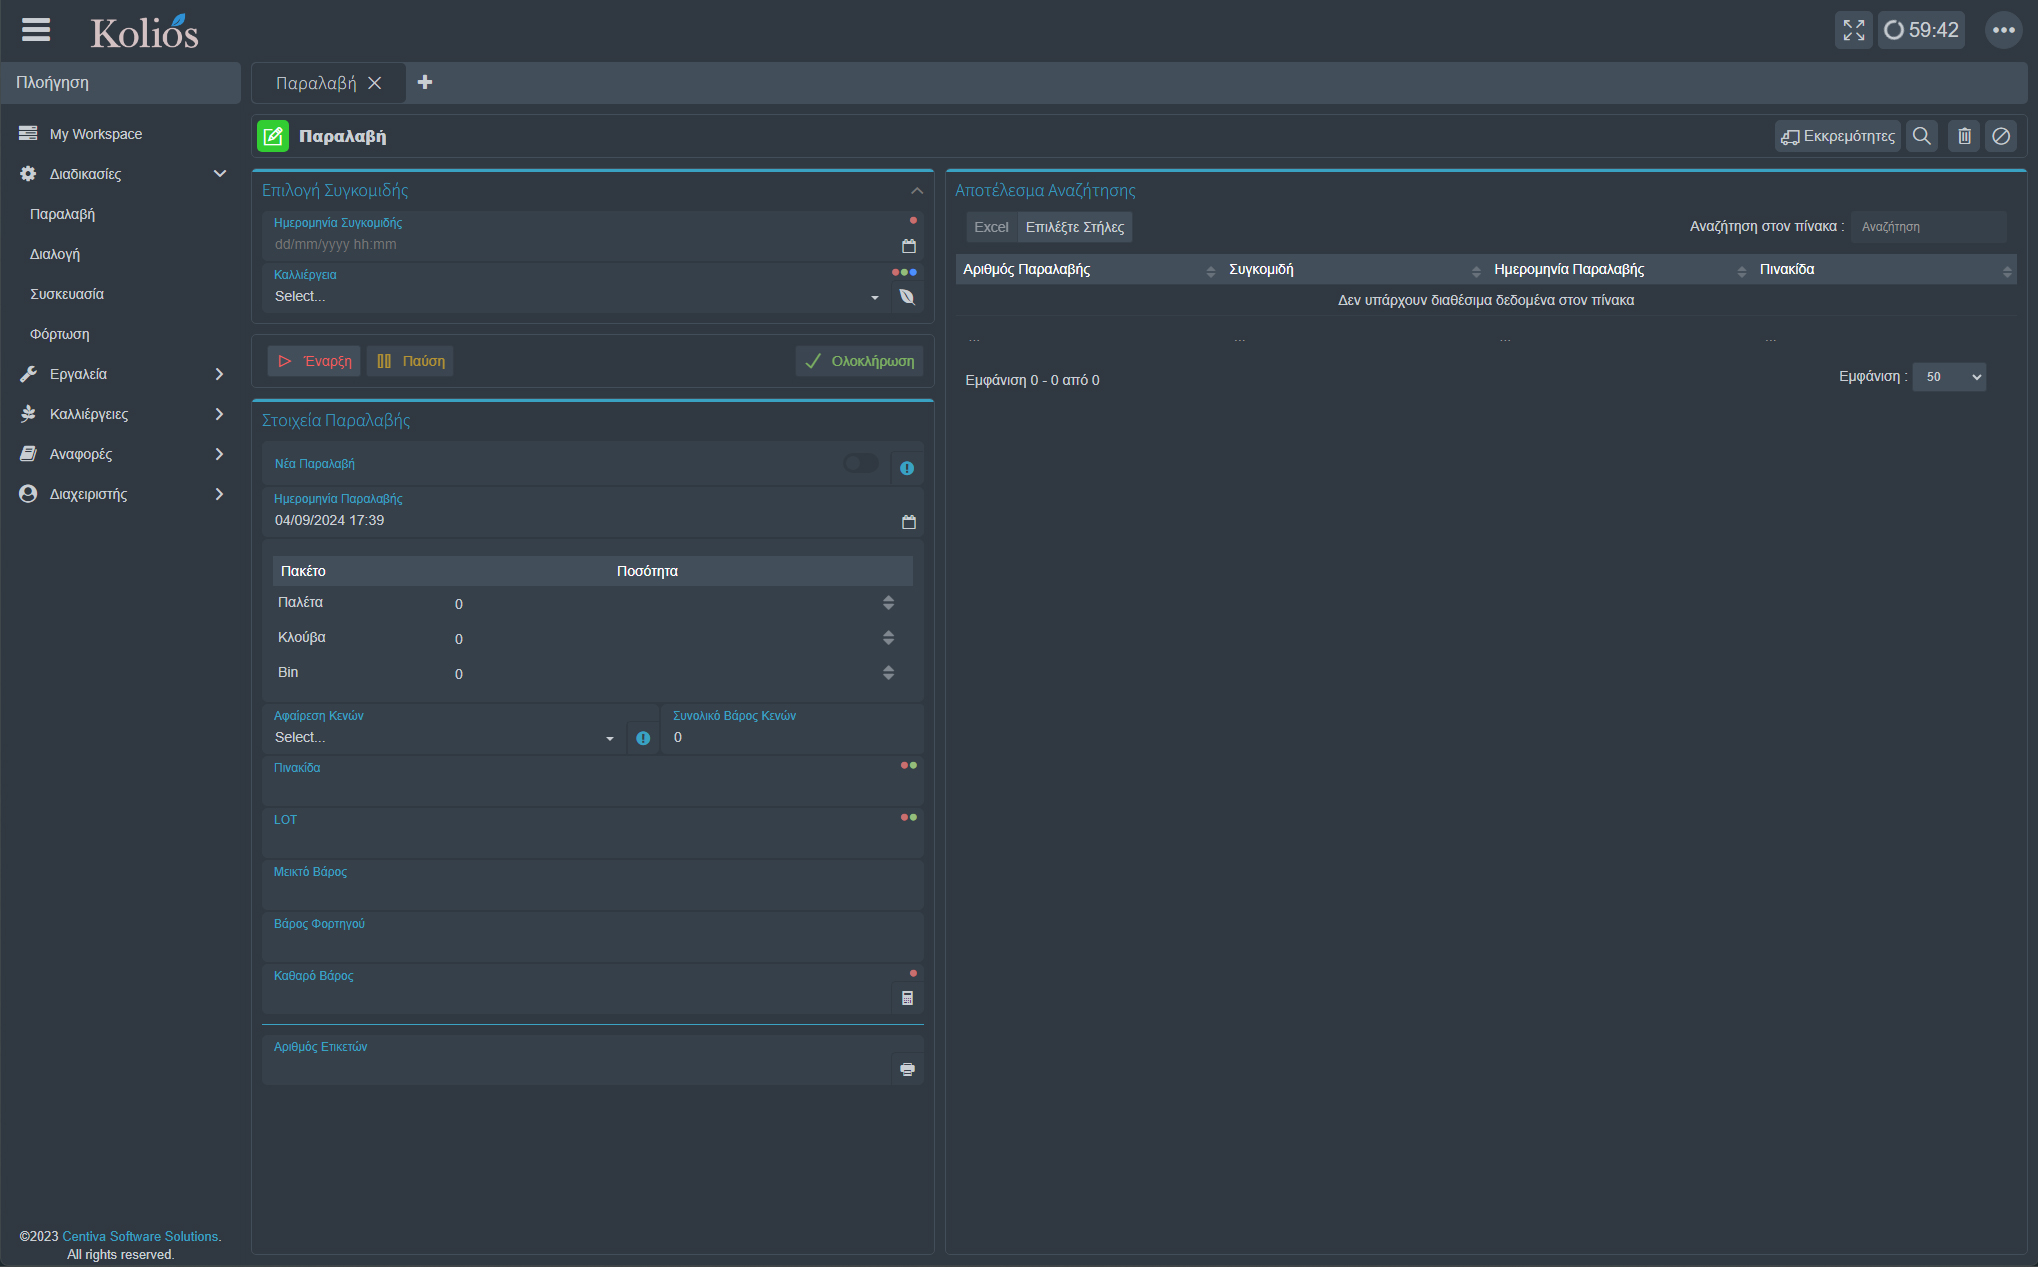This screenshot has width=2038, height=1267.
Task: Click the Ολοκλήρωση complete button
Action: 859,361
